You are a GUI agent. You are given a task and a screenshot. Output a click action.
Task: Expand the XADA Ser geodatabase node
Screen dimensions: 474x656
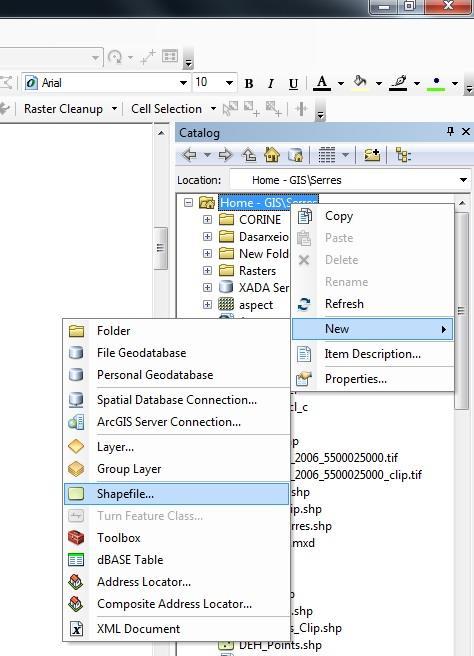(x=207, y=288)
